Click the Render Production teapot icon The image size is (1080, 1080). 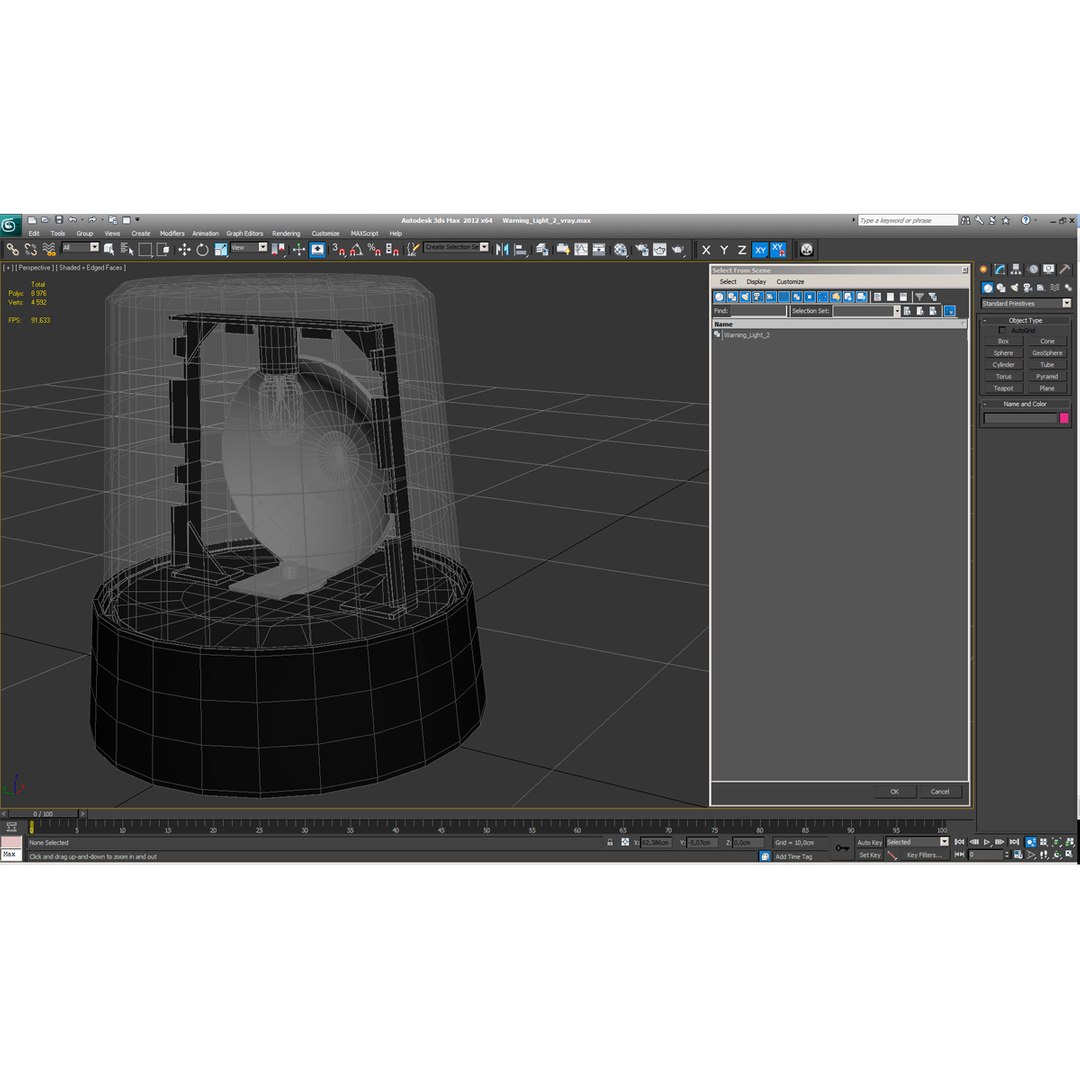(x=678, y=249)
